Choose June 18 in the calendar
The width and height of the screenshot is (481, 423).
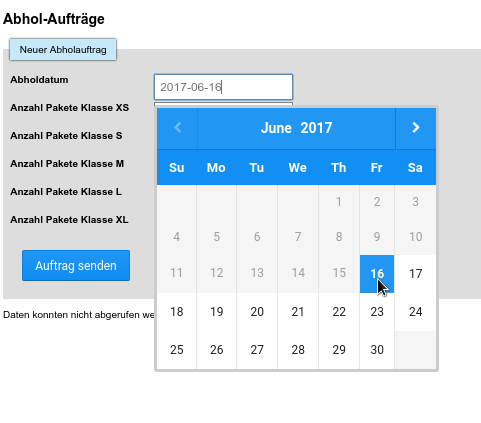[177, 312]
